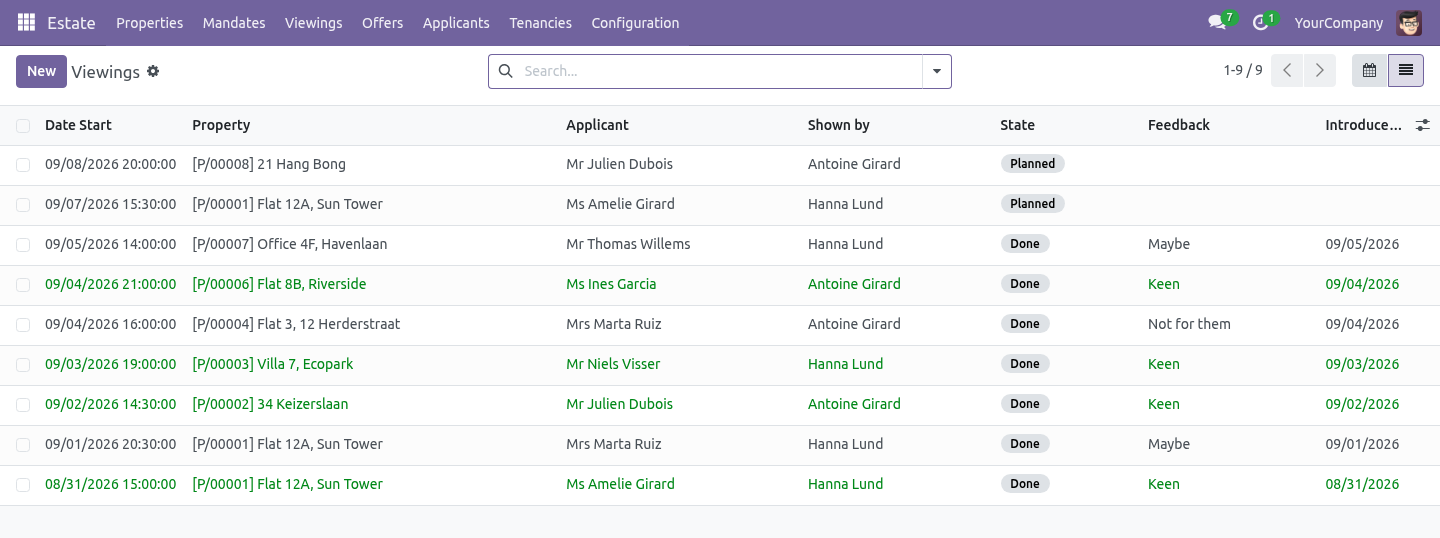
Task: Sort by the Feedback column header
Action: 1178,125
